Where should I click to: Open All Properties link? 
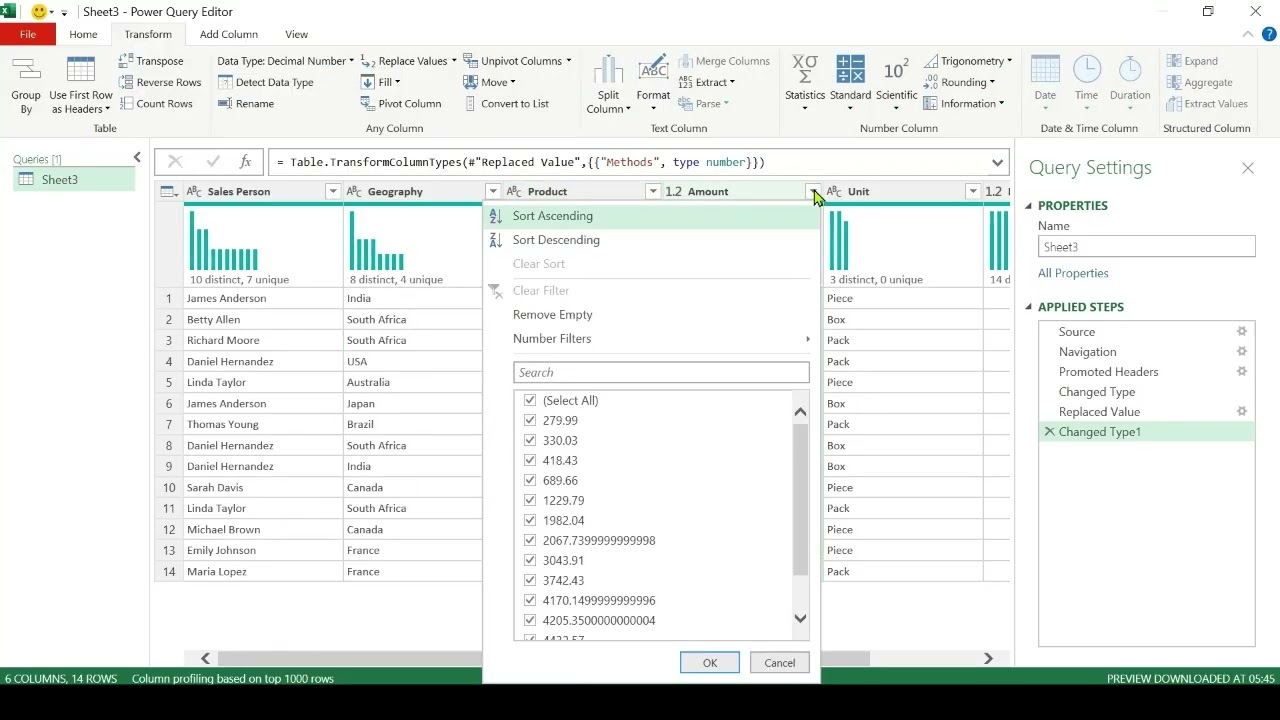click(1073, 273)
